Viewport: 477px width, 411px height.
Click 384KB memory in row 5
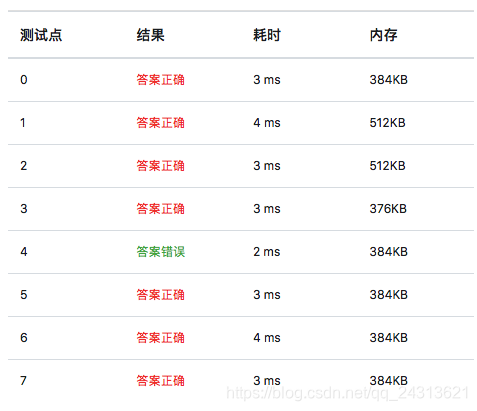point(389,295)
